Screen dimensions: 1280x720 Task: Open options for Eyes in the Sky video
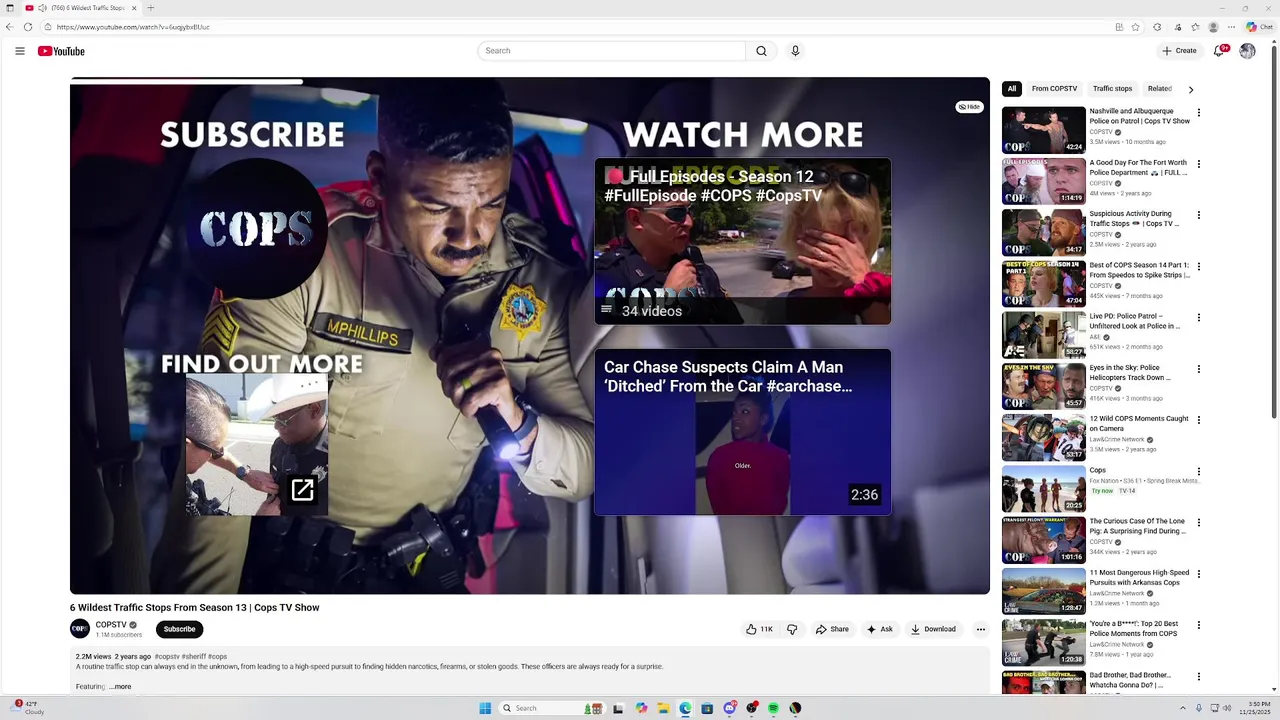[x=1199, y=369]
